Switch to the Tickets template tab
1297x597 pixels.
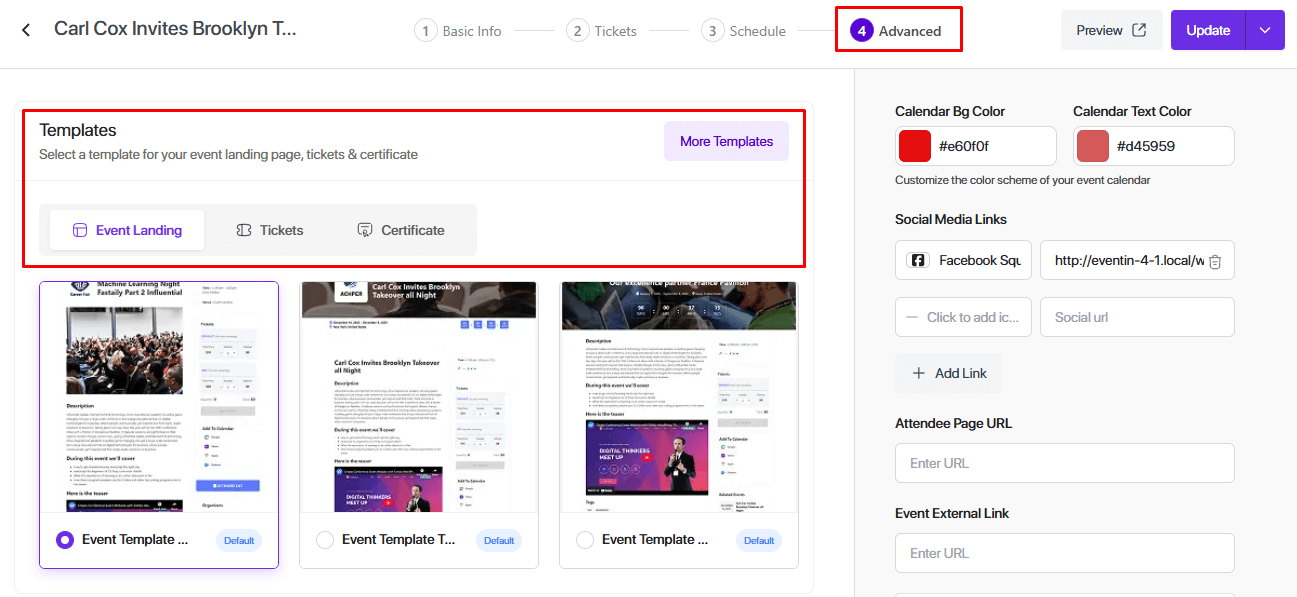[269, 230]
